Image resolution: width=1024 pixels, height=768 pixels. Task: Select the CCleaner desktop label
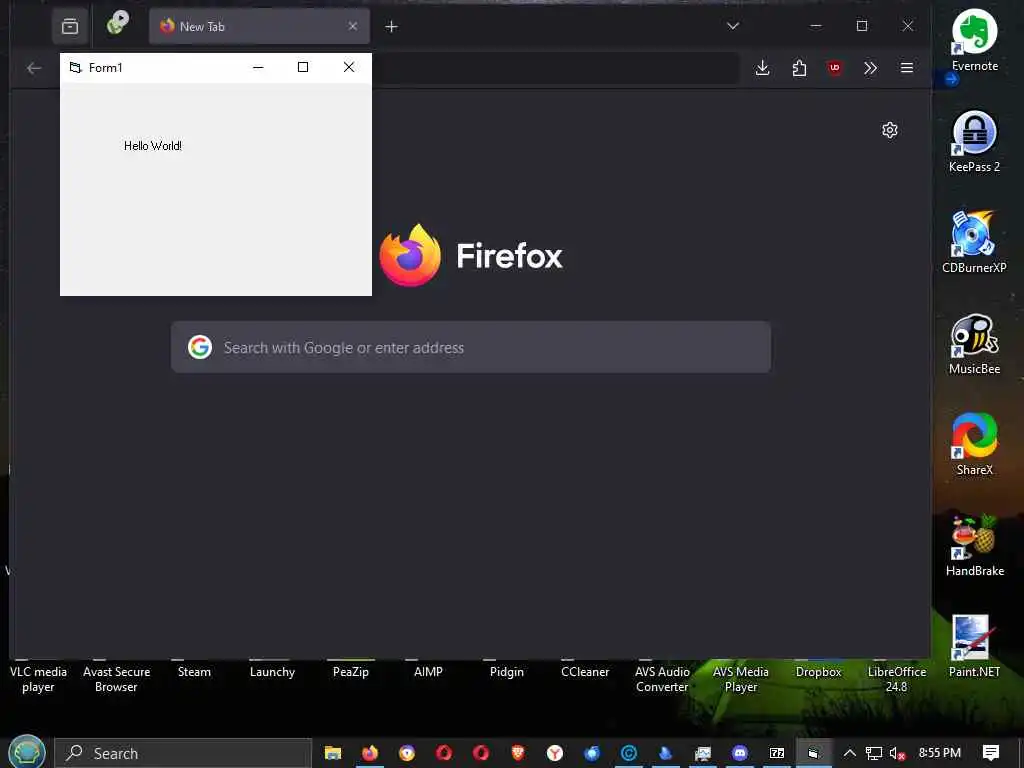click(585, 672)
